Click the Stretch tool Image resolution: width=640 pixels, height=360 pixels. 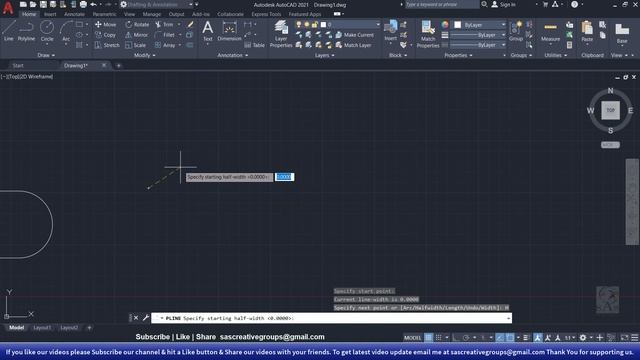pyautogui.click(x=107, y=45)
